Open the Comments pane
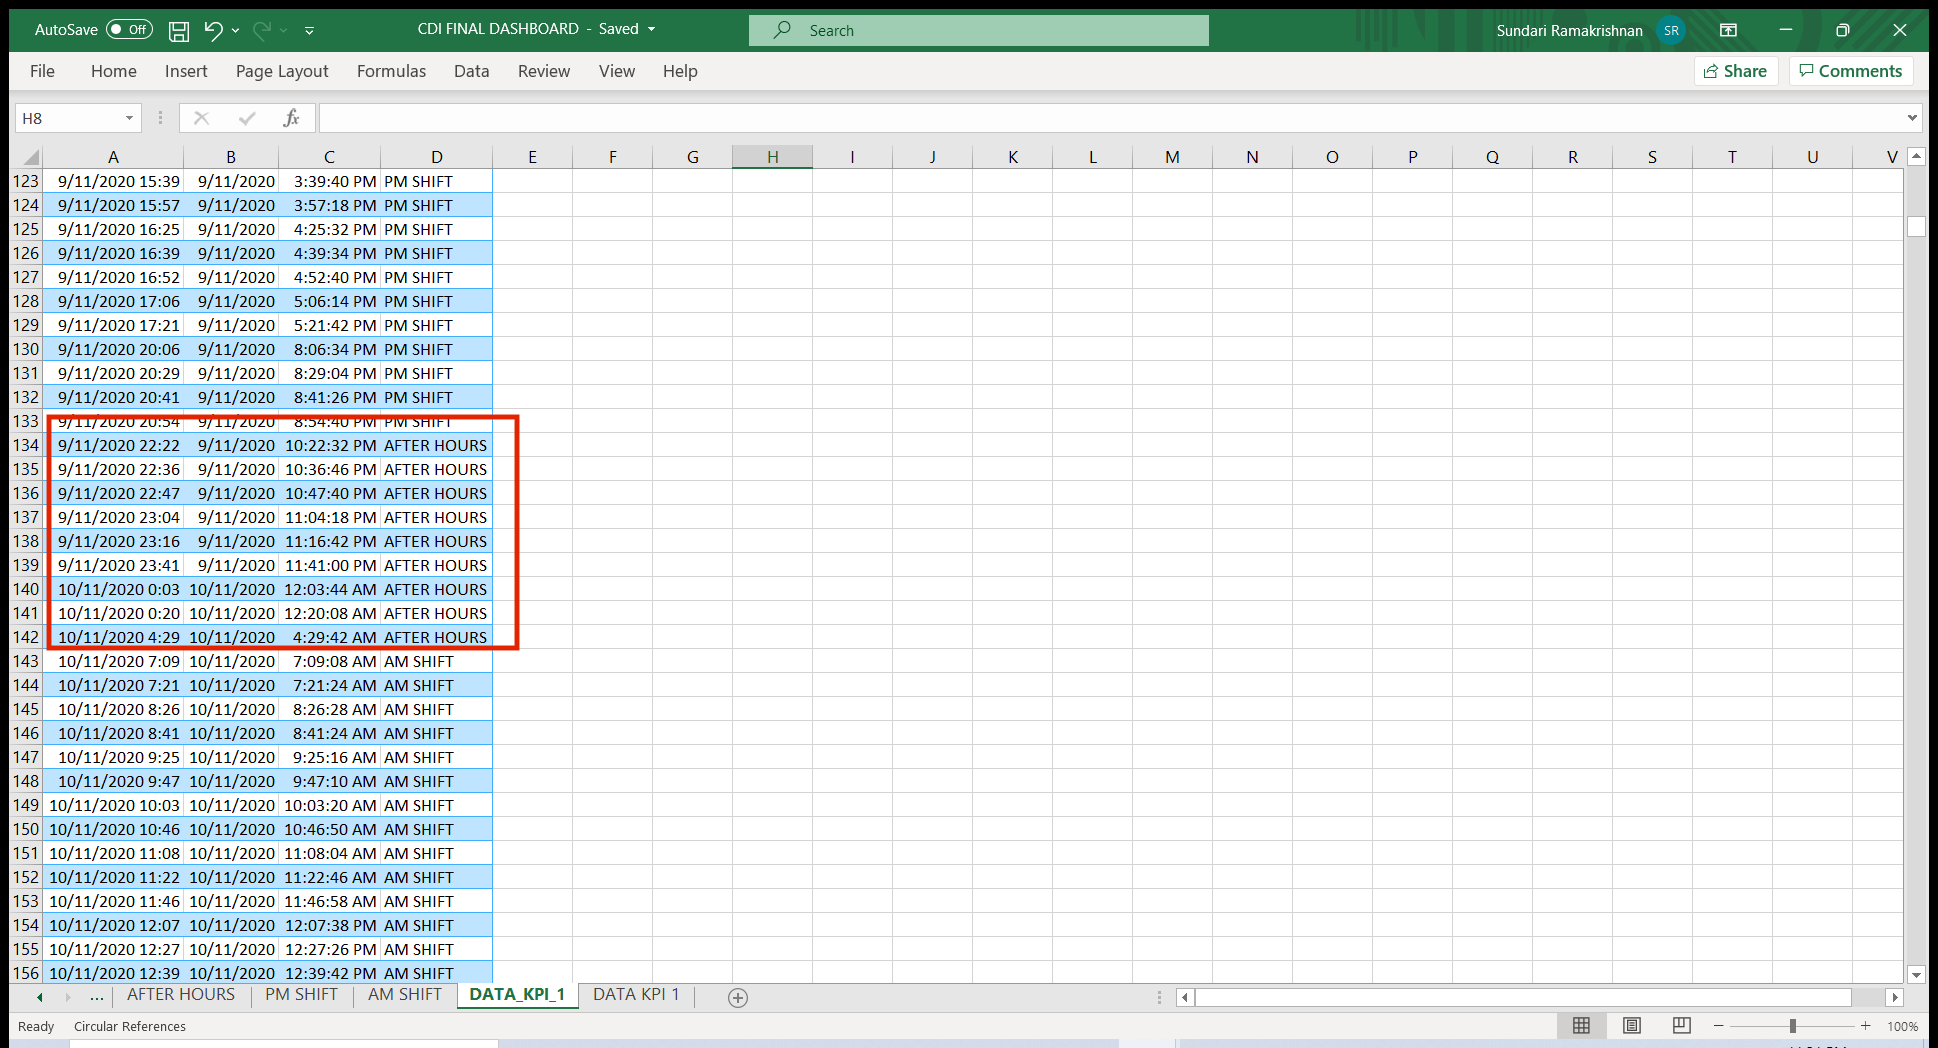 tap(1851, 71)
